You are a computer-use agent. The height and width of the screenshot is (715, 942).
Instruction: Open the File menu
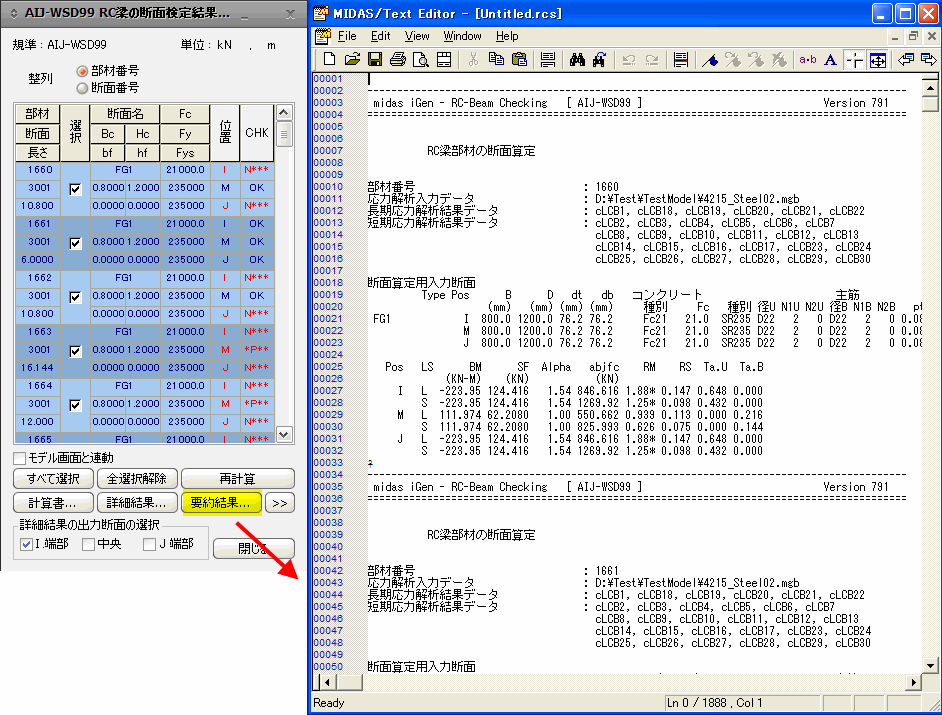click(x=347, y=36)
